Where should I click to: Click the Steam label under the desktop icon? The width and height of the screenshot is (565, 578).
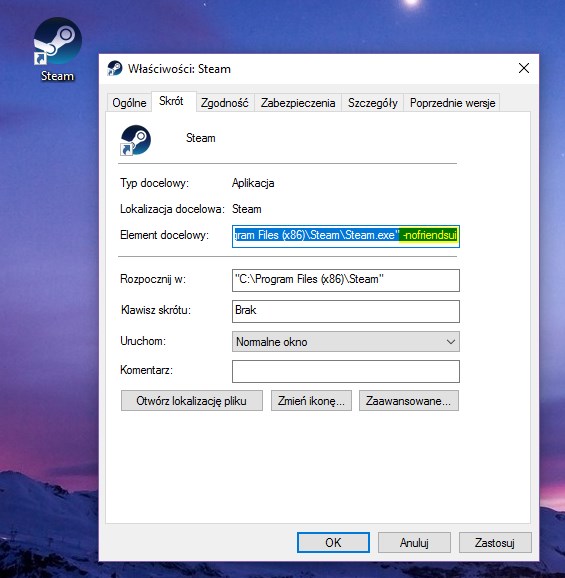(x=57, y=76)
